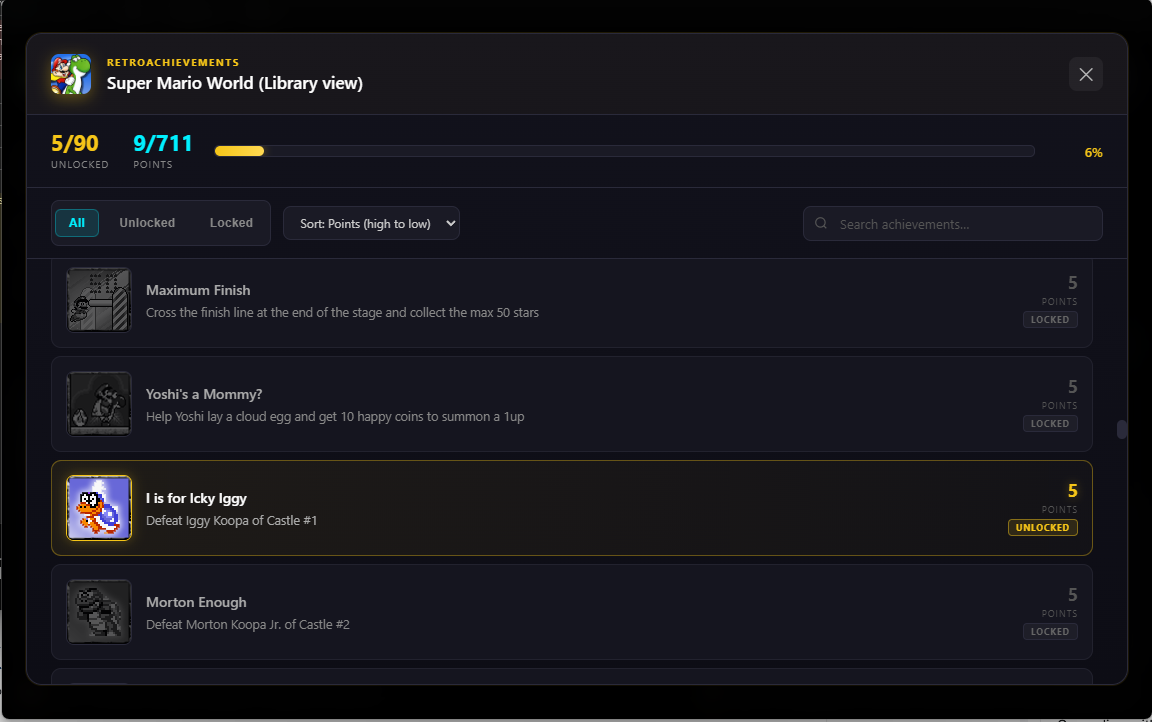Open the Maximum Finish achievement badge
The image size is (1152, 722).
tap(99, 300)
